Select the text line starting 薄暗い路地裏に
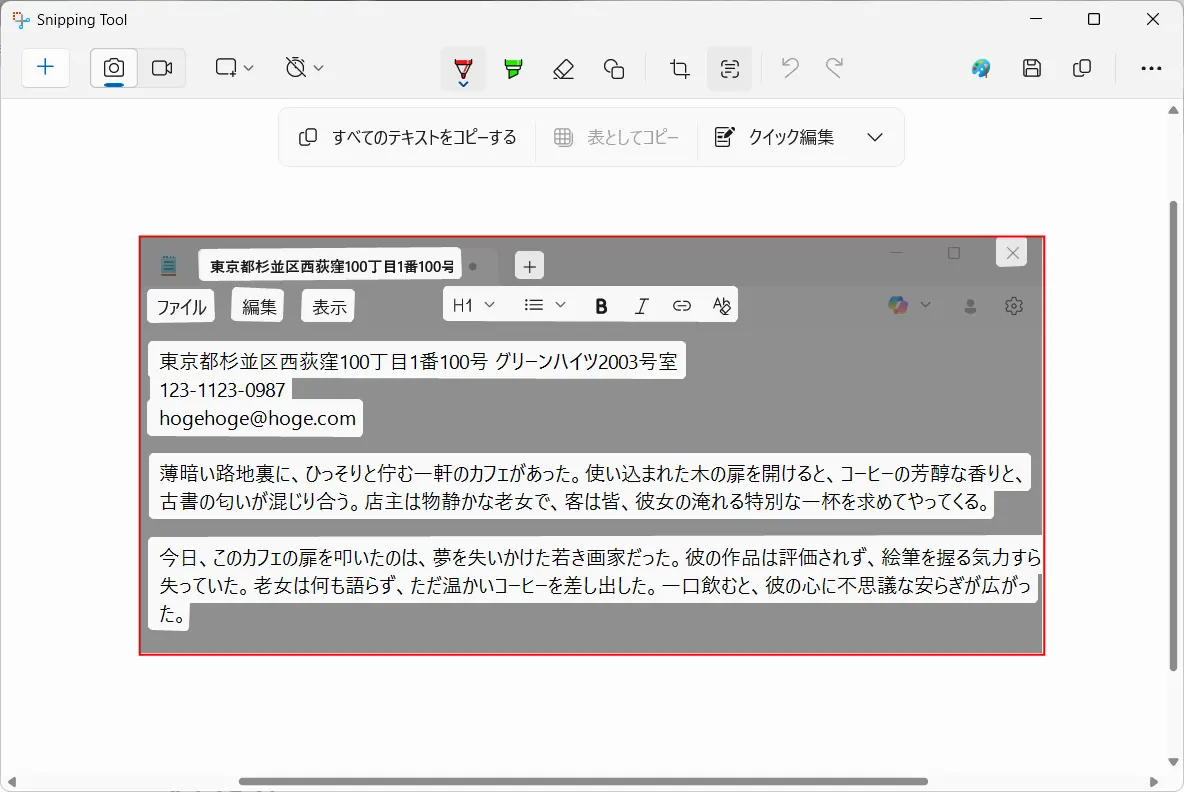1184x792 pixels. [x=592, y=473]
